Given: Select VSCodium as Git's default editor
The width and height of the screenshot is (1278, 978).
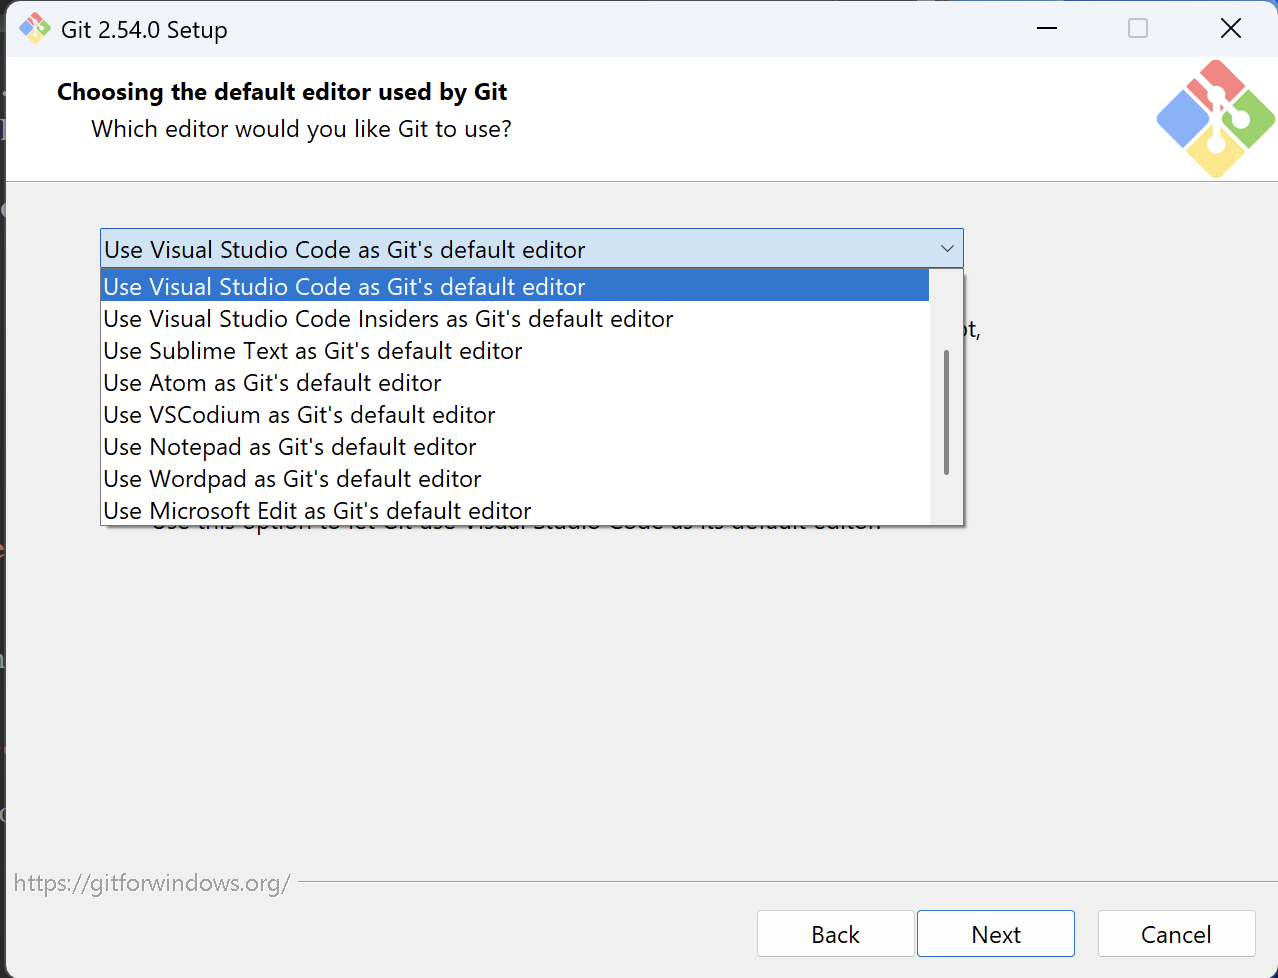Looking at the screenshot, I should click(x=298, y=415).
